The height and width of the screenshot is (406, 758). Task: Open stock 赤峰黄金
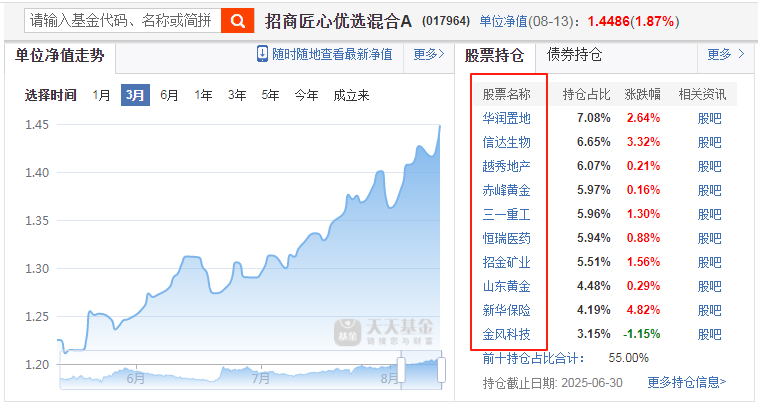[x=506, y=190]
